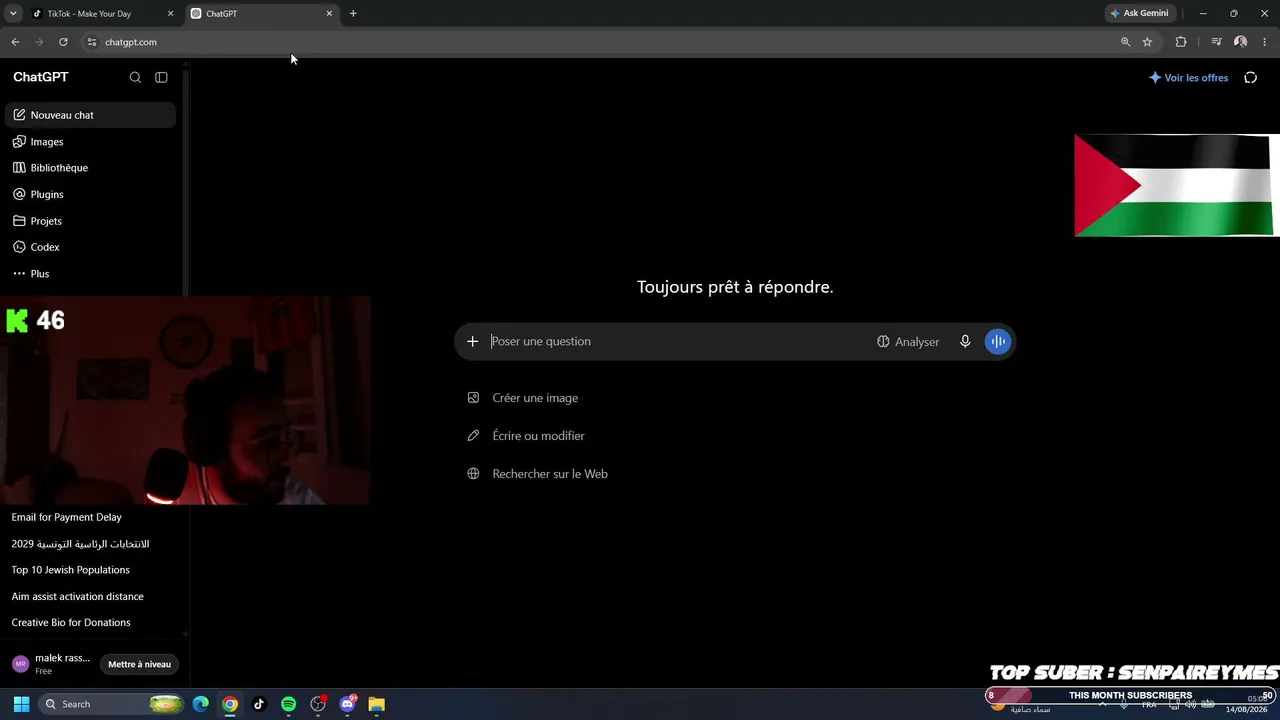Click the chatgpt.com address bar

[x=600, y=42]
